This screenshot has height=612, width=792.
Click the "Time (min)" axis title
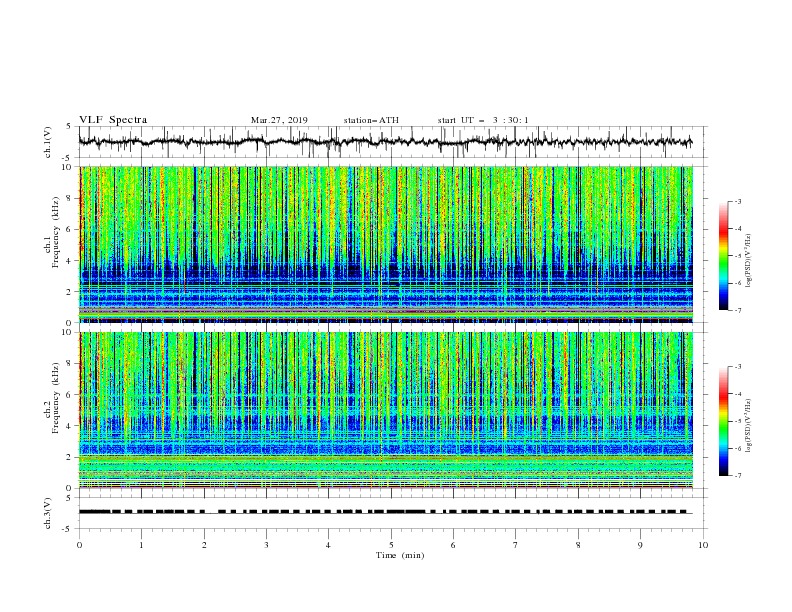[400, 555]
